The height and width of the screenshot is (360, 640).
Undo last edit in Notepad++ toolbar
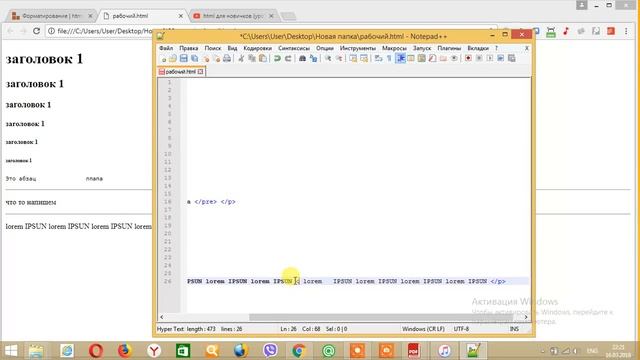click(277, 58)
